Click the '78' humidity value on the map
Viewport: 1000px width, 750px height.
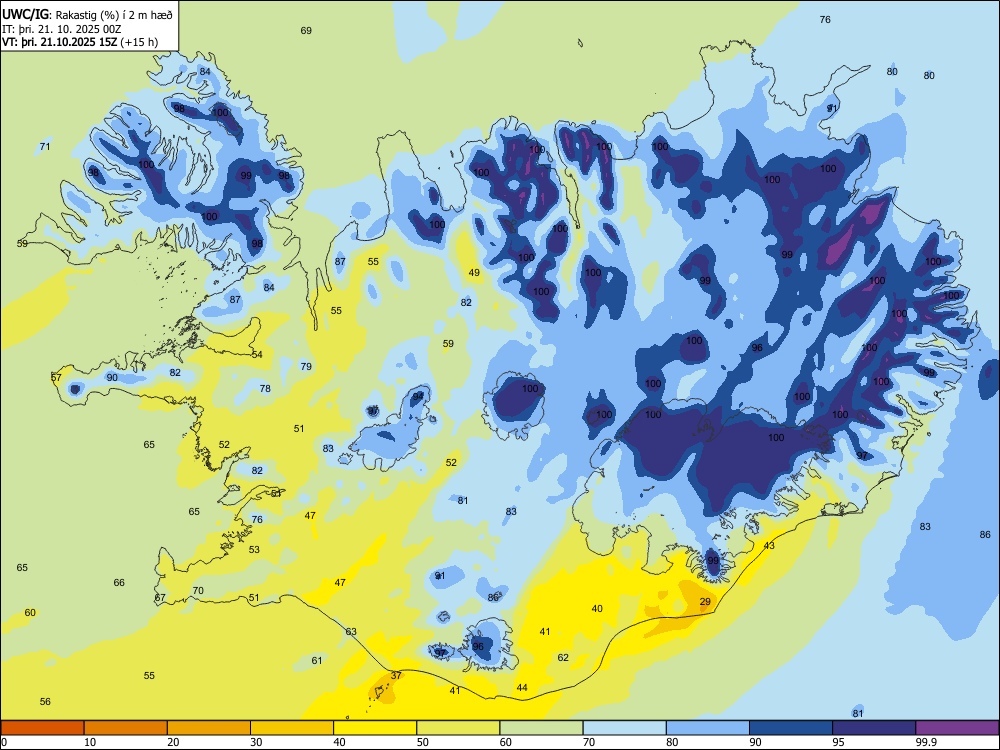[265, 388]
